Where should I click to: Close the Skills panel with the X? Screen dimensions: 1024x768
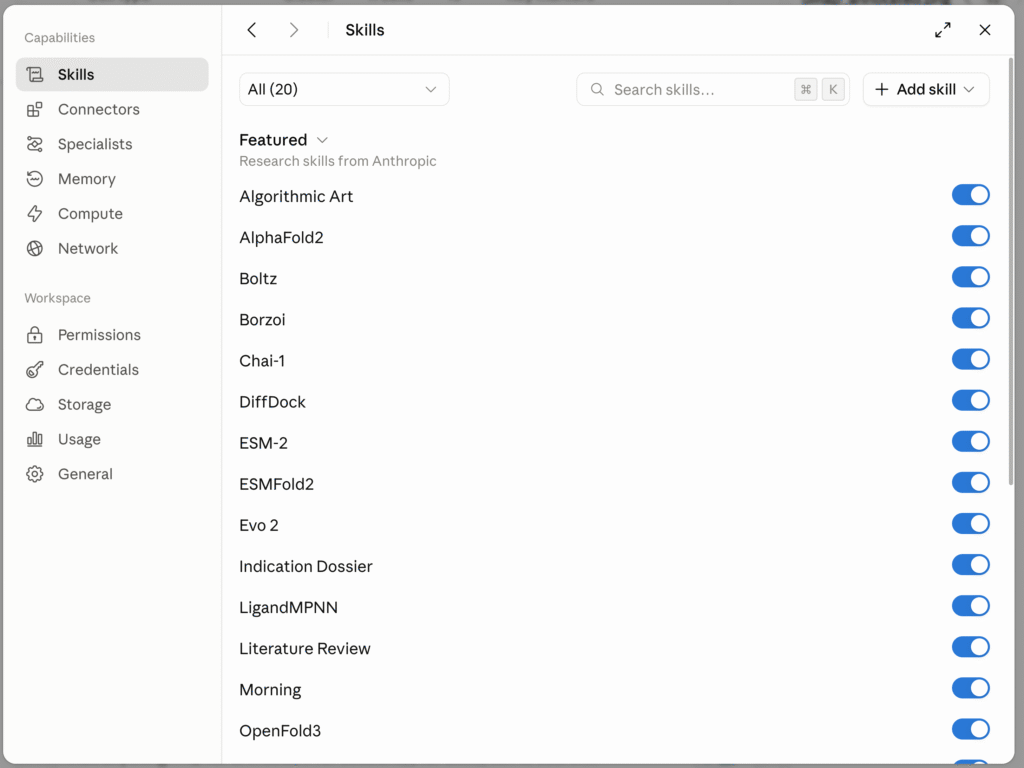[x=985, y=30]
